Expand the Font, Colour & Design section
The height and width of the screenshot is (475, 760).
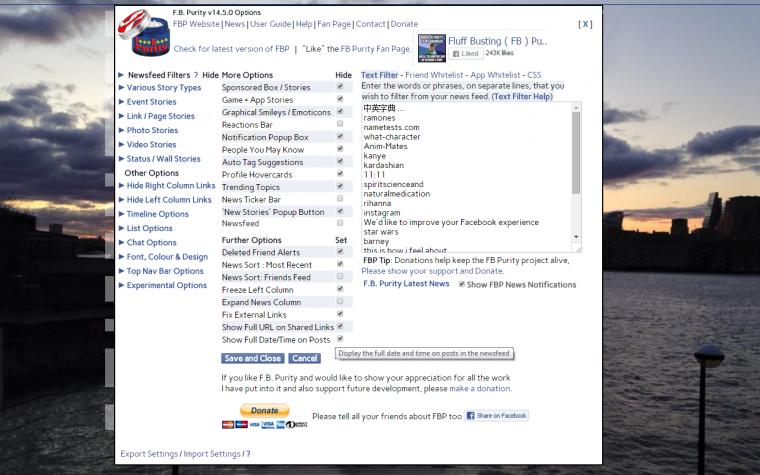click(x=167, y=257)
